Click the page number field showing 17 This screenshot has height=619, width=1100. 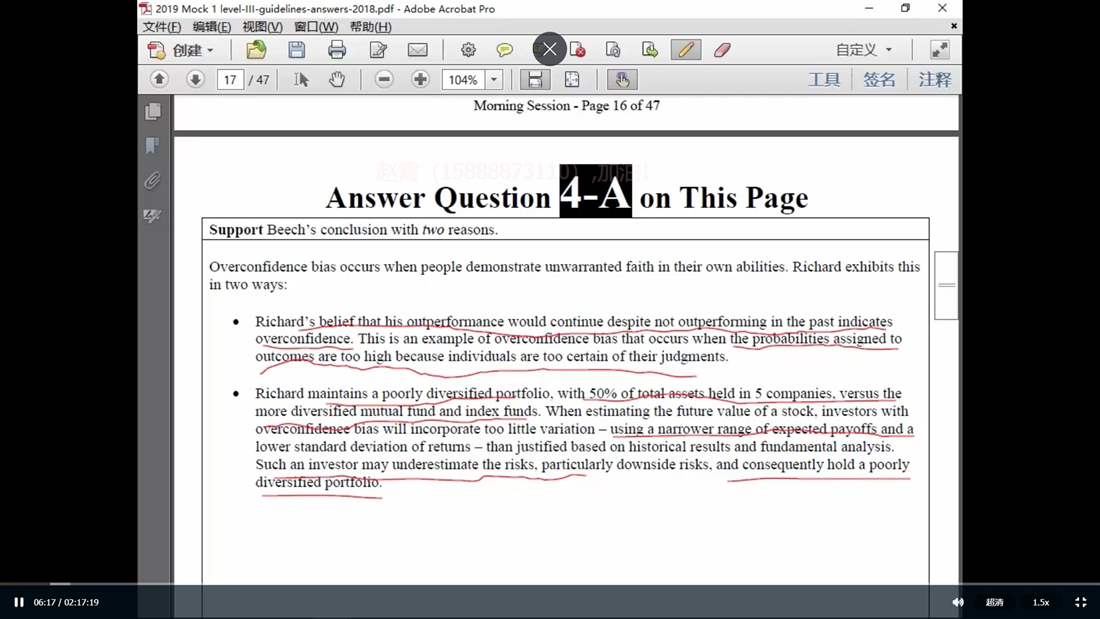(x=230, y=80)
